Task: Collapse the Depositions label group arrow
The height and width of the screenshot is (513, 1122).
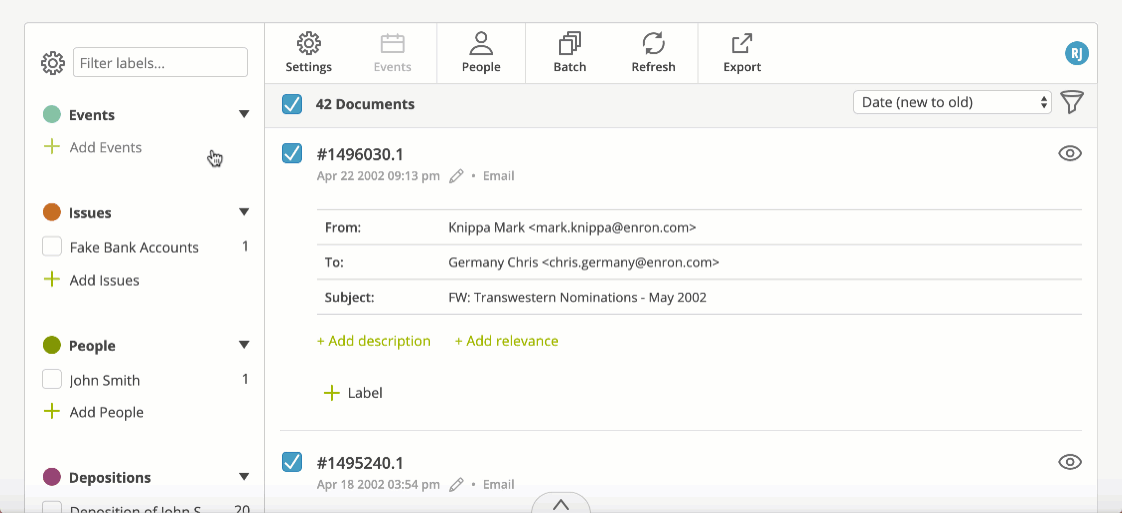Action: (244, 477)
